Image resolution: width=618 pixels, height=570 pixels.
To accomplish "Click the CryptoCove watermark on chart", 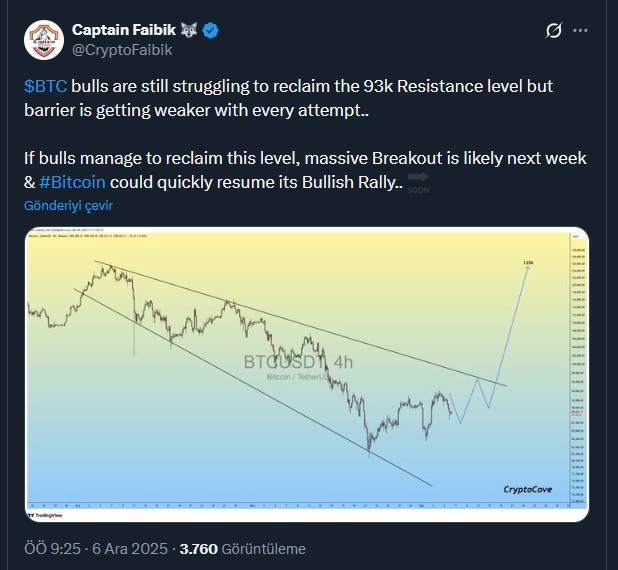I will (529, 490).
